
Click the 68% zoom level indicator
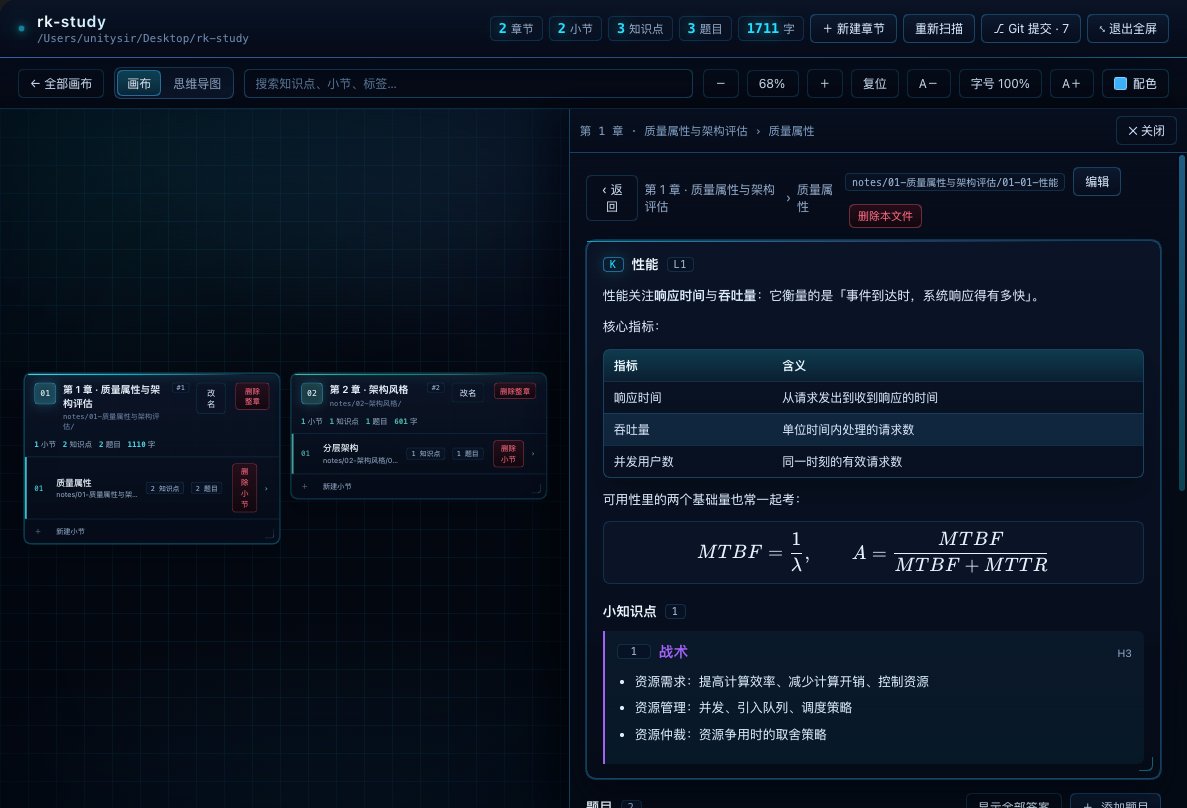tap(771, 83)
